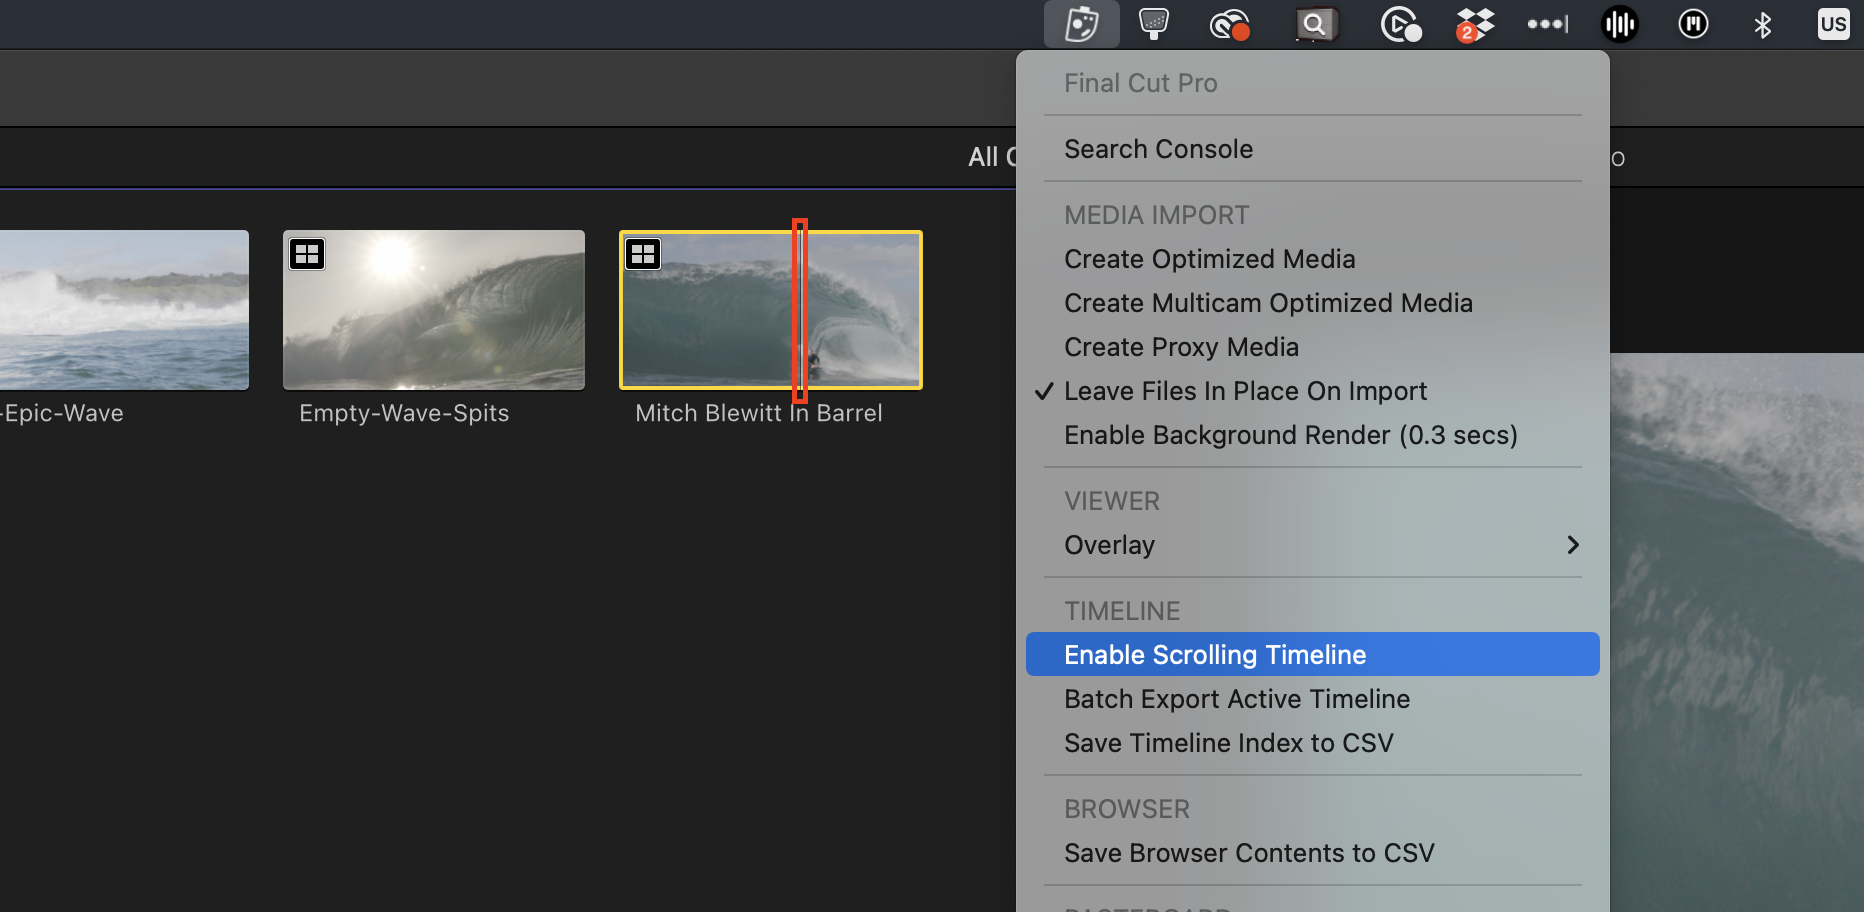Toggle Leave Files In Place On Import

[1313, 391]
